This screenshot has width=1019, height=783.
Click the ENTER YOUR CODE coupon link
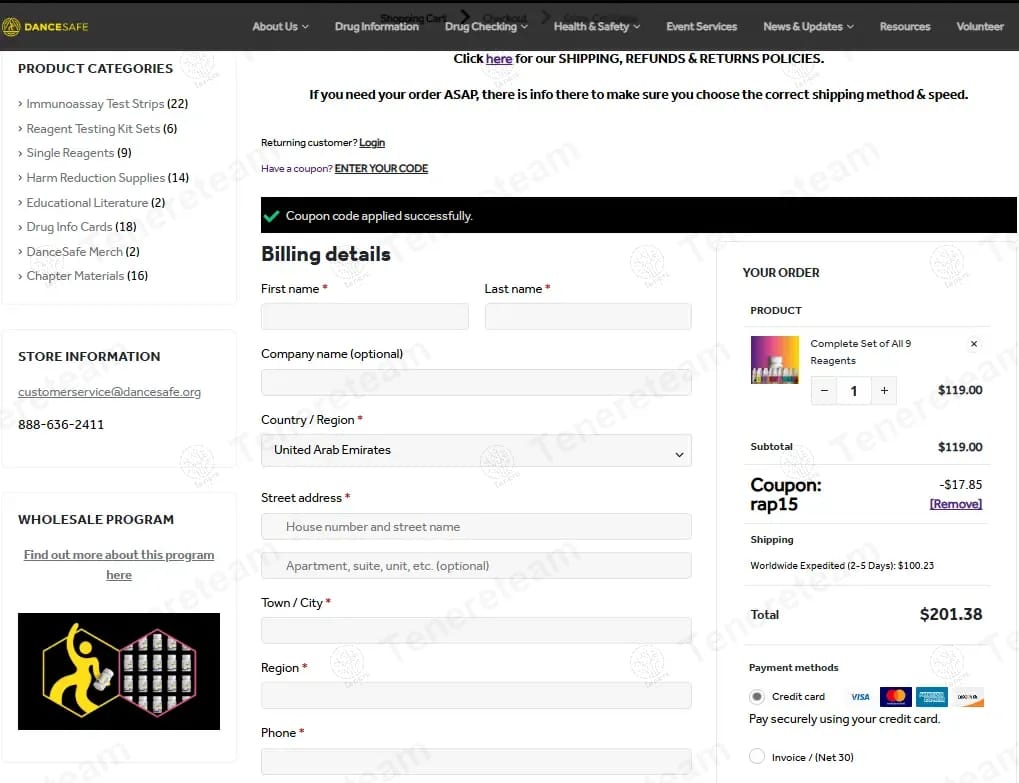[x=381, y=168]
